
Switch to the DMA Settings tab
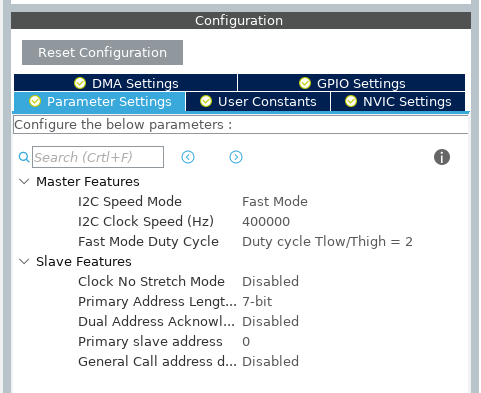coord(126,83)
